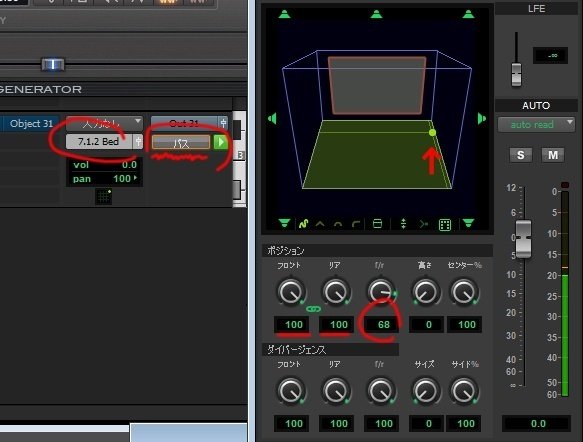Click the yellow-green pan position dot
The height and width of the screenshot is (442, 583).
tap(432, 133)
